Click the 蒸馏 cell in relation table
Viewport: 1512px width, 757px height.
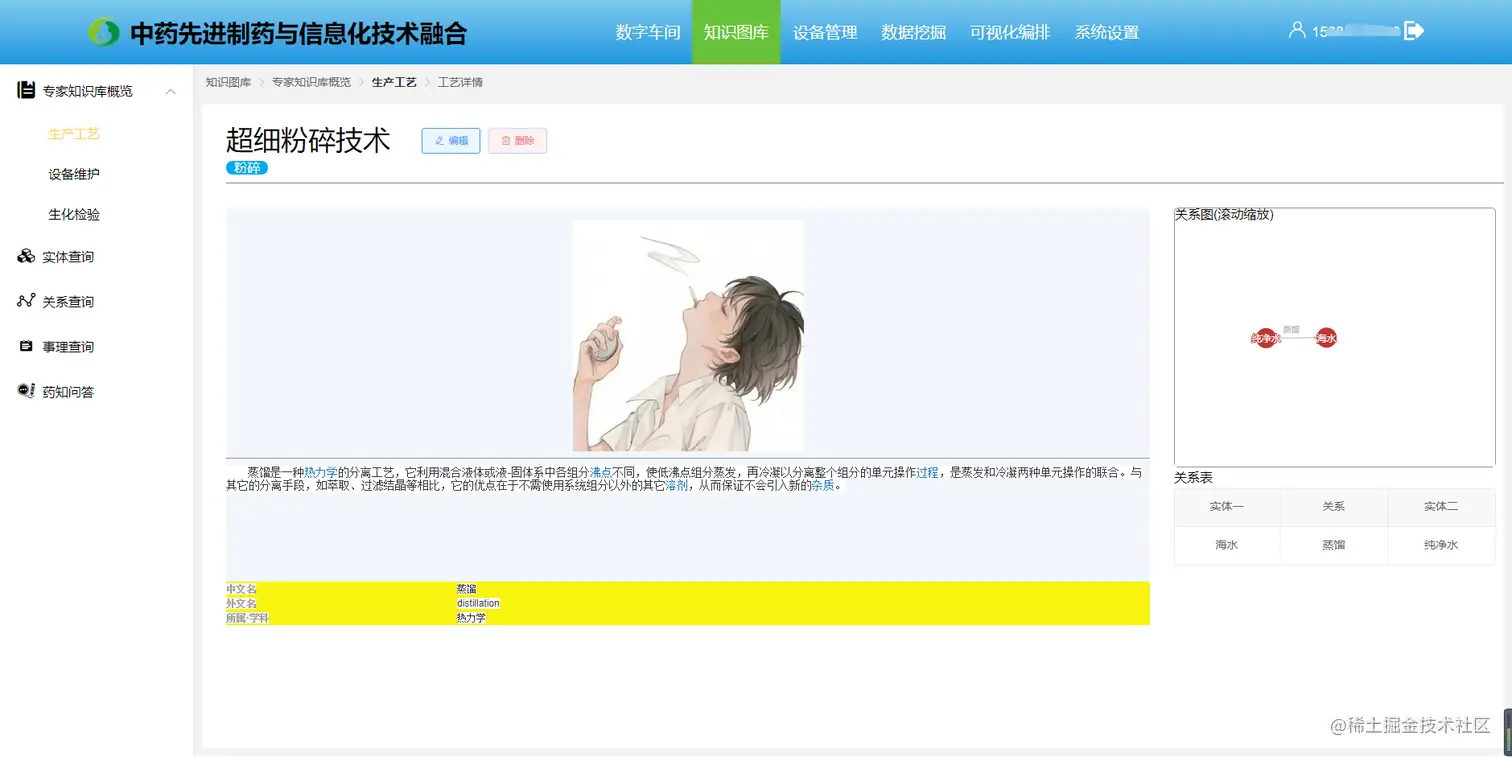1334,546
